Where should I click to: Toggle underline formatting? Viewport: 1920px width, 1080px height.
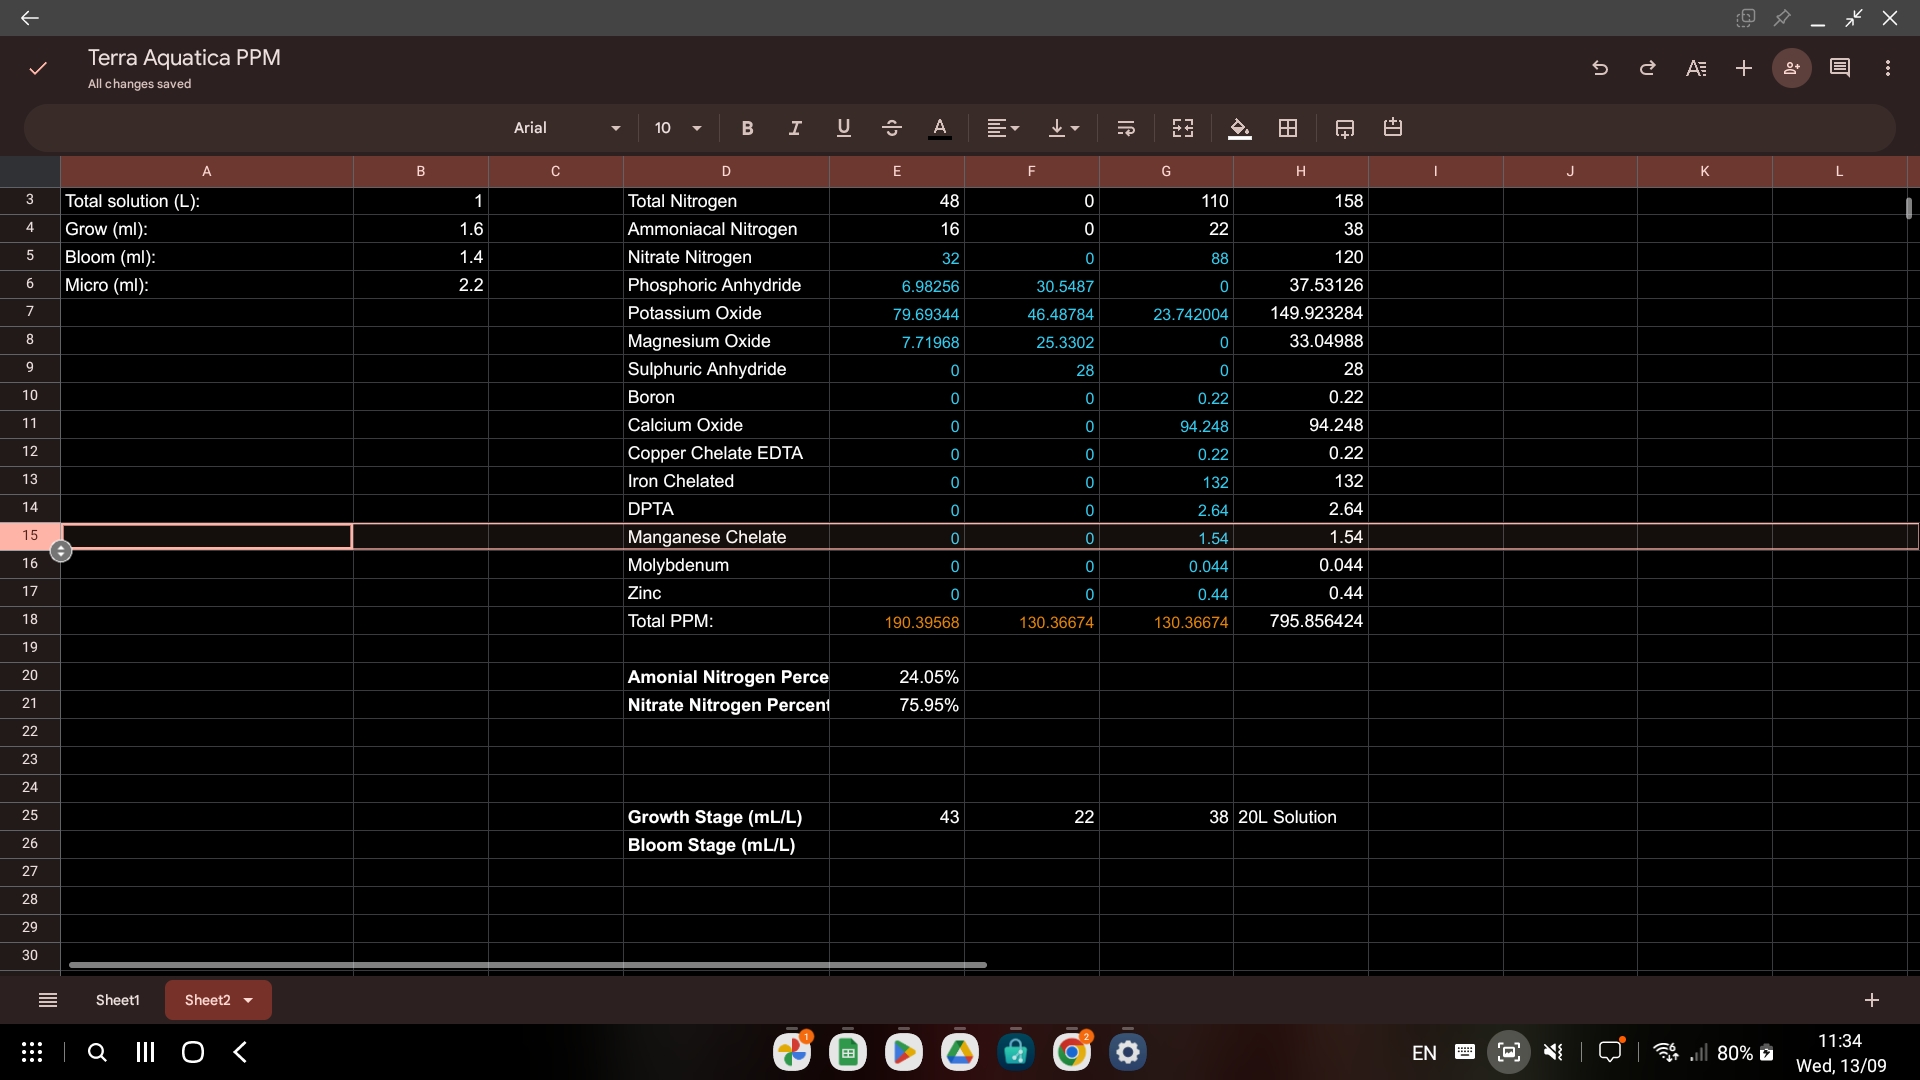coord(843,128)
